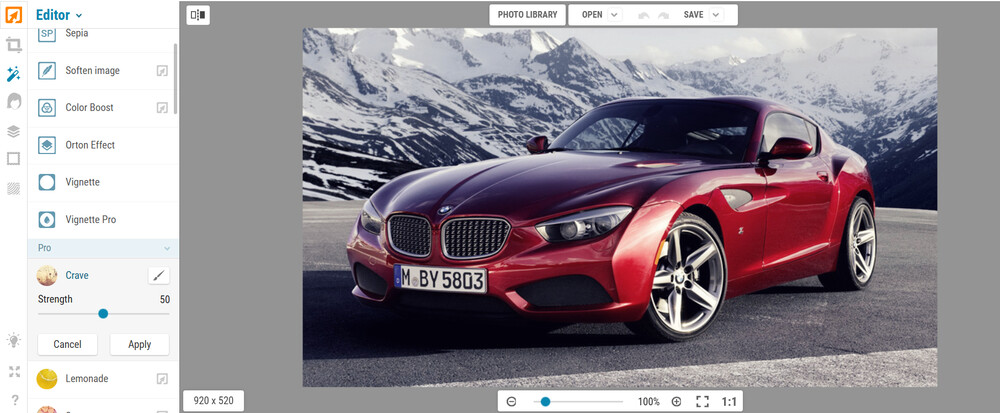
Task: Apply the Crave effect
Action: [x=140, y=344]
